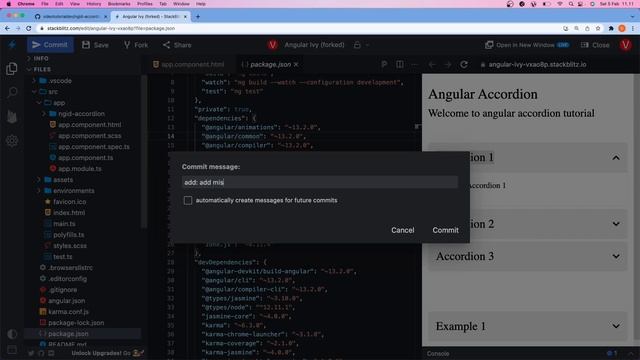Reload the preview pane
The height and width of the screenshot is (360, 640).
point(464,64)
